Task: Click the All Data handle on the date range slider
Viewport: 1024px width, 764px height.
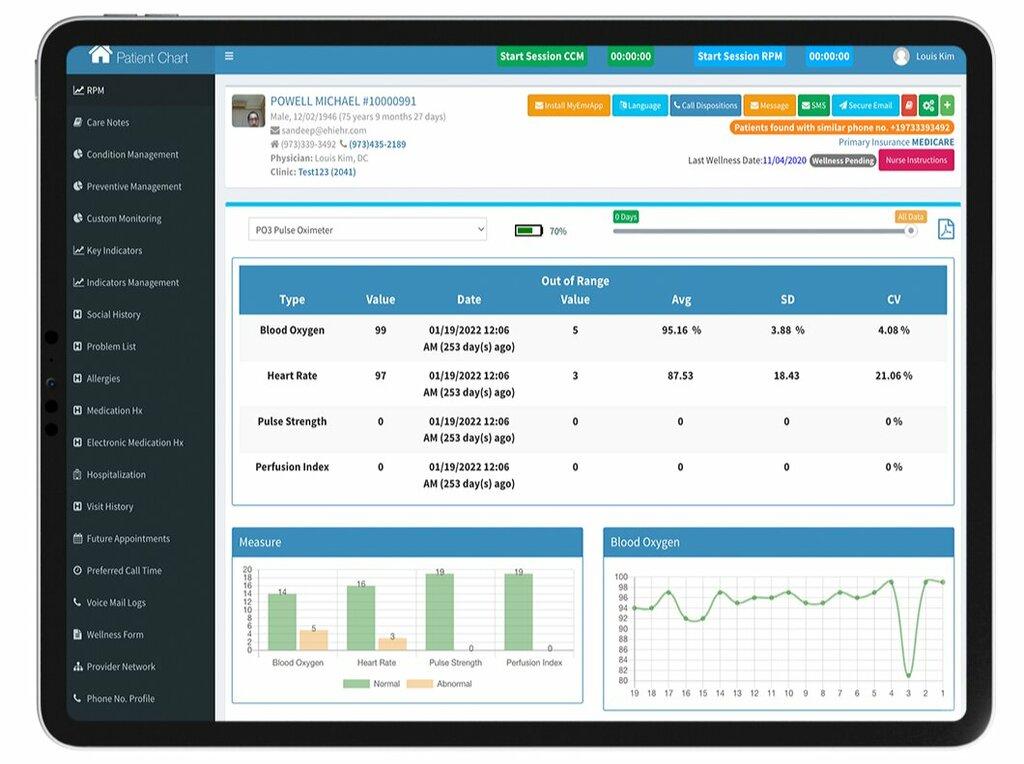Action: point(909,230)
